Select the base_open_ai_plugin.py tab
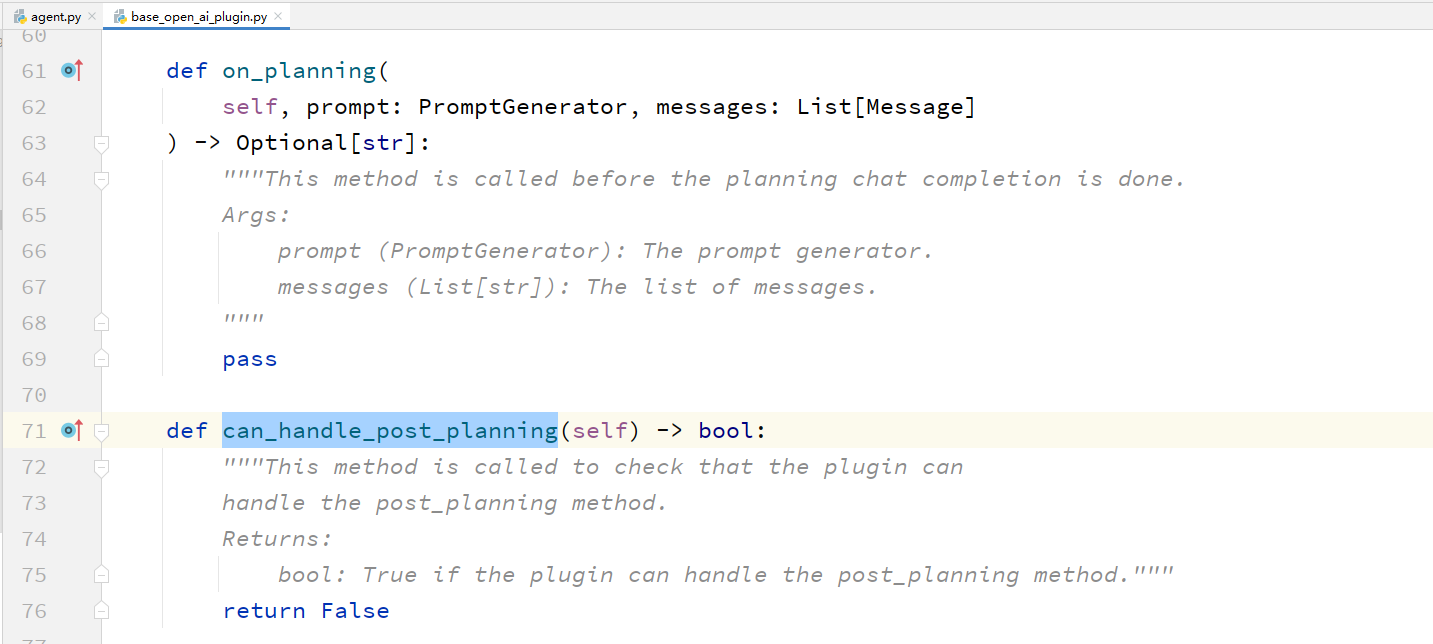1433x644 pixels. pos(198,17)
